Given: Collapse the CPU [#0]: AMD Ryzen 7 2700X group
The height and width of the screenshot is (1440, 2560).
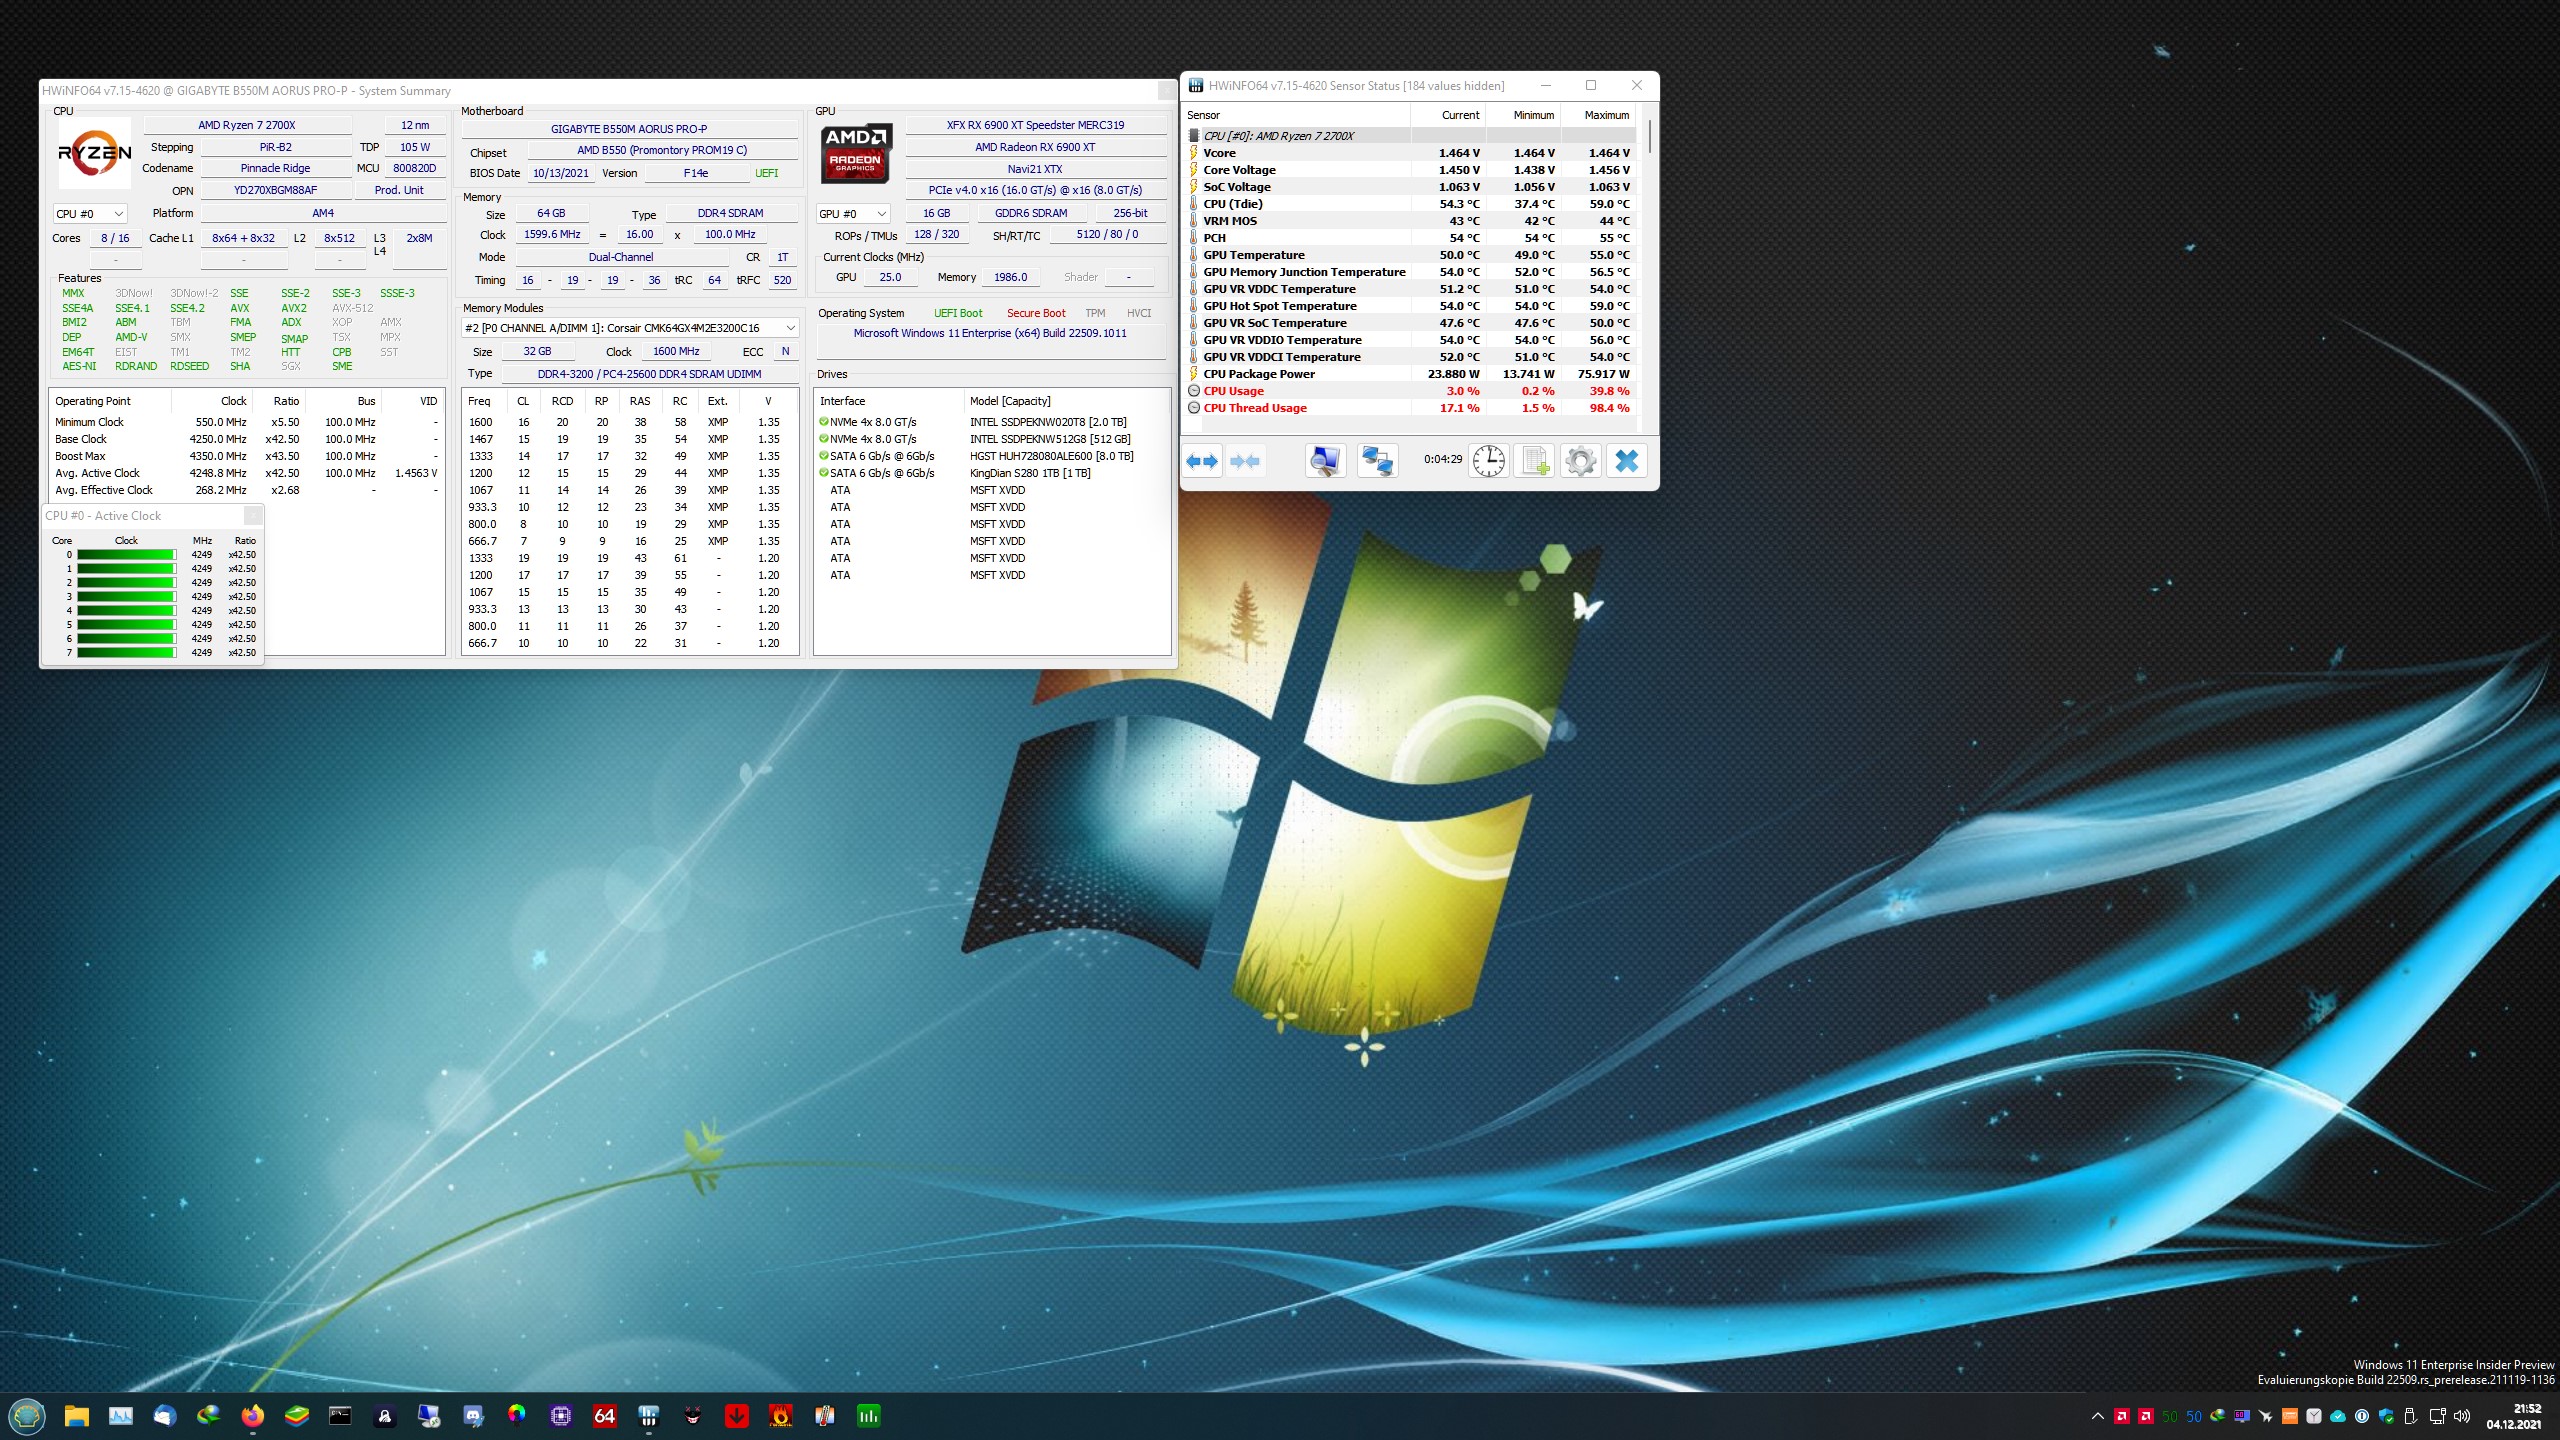Looking at the screenshot, I should point(1195,135).
